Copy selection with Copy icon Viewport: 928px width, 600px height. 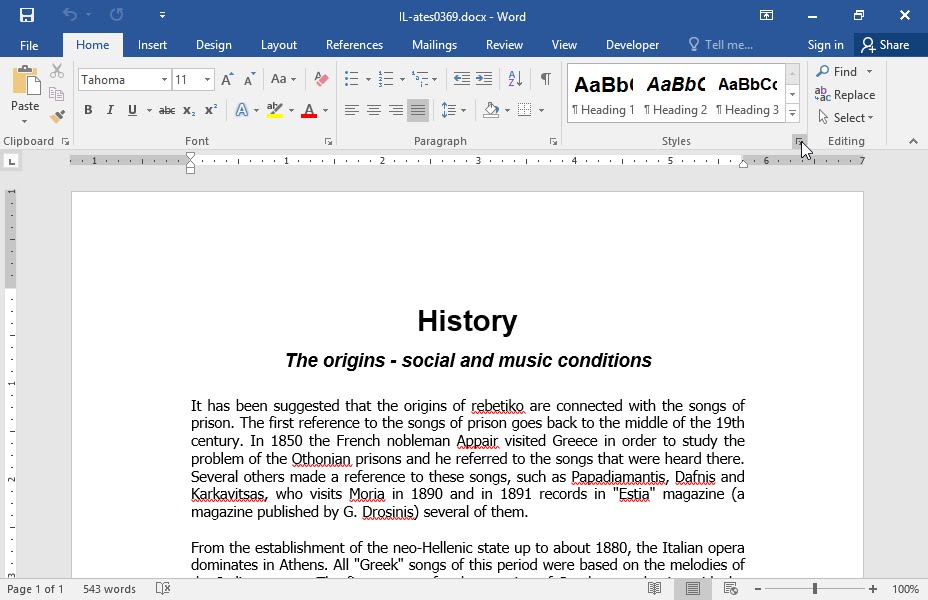coord(57,93)
